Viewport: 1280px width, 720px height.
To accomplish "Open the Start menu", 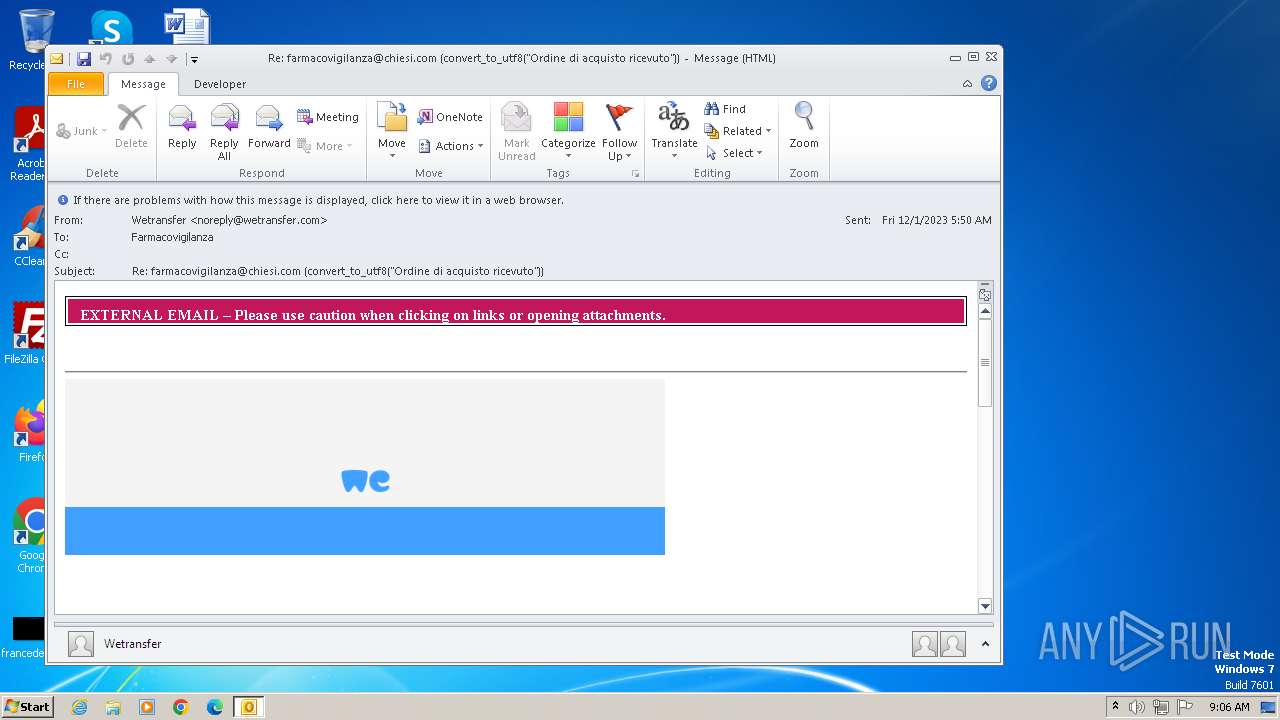I will 27,707.
